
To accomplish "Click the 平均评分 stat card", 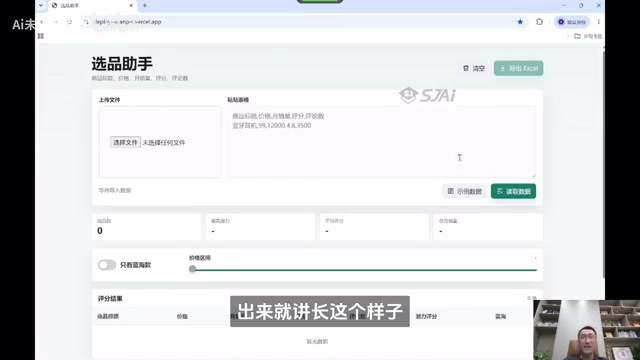I will tap(374, 227).
